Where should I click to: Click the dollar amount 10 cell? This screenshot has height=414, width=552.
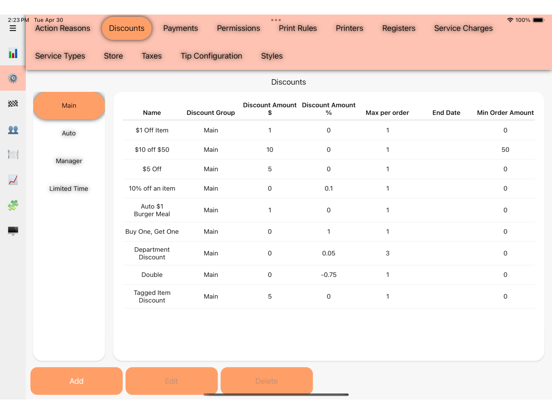pos(270,150)
